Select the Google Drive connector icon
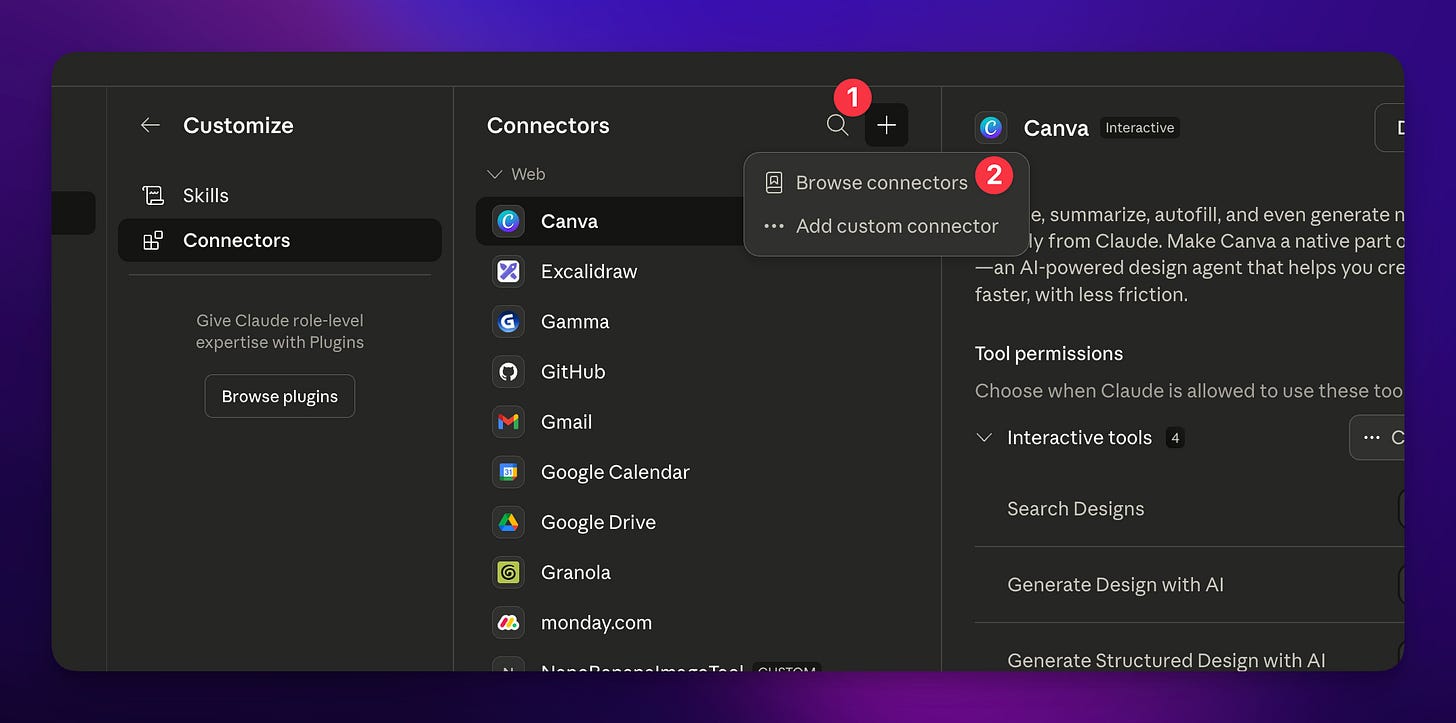Image resolution: width=1456 pixels, height=723 pixels. (509, 522)
